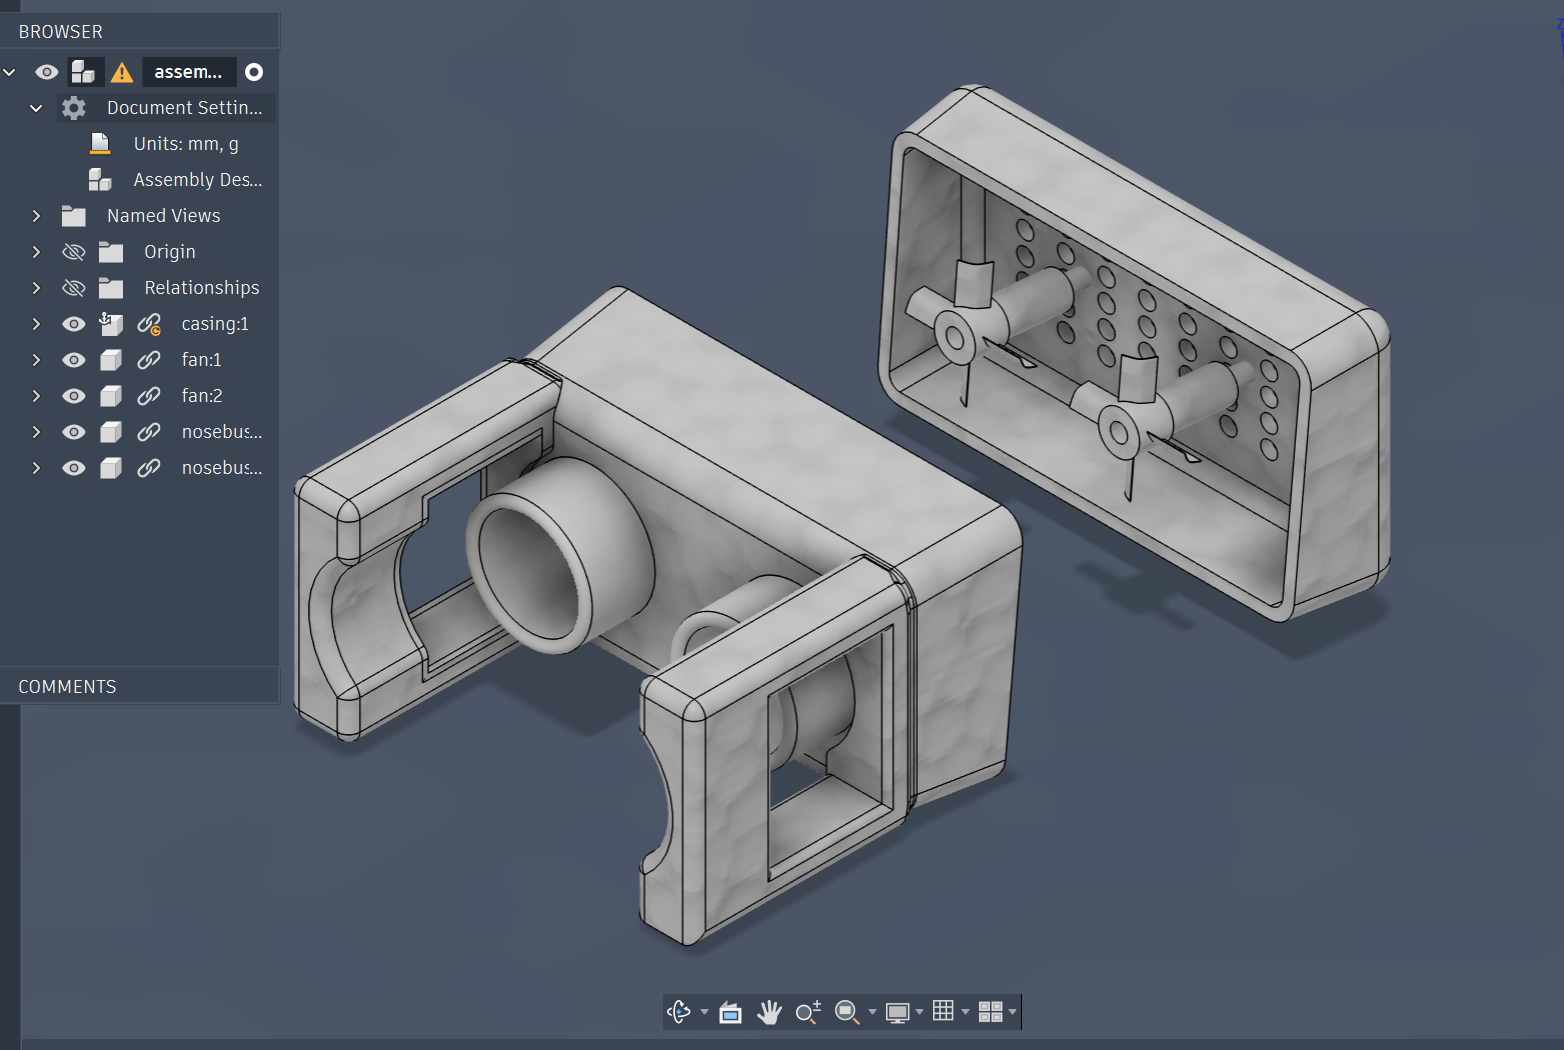The width and height of the screenshot is (1564, 1050).
Task: Click link icon of first nosebus... row
Action: click(x=149, y=432)
